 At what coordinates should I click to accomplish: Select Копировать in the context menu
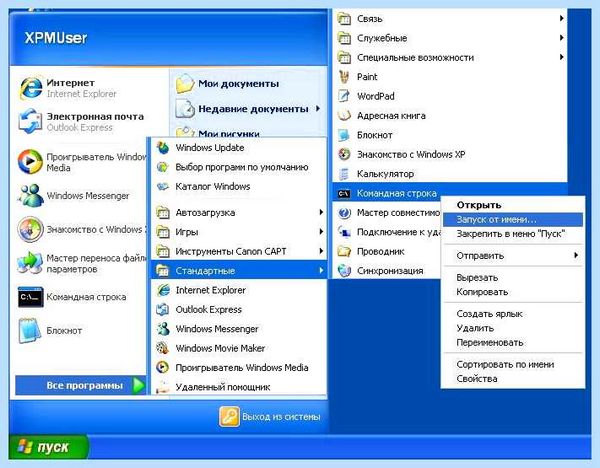pyautogui.click(x=513, y=292)
